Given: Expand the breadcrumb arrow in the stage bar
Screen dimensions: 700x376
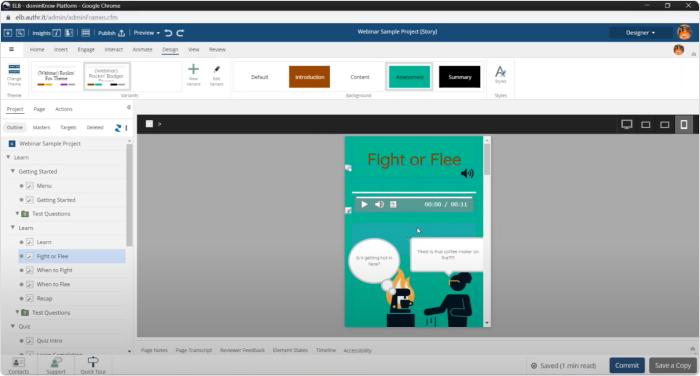Looking at the screenshot, I should (159, 124).
